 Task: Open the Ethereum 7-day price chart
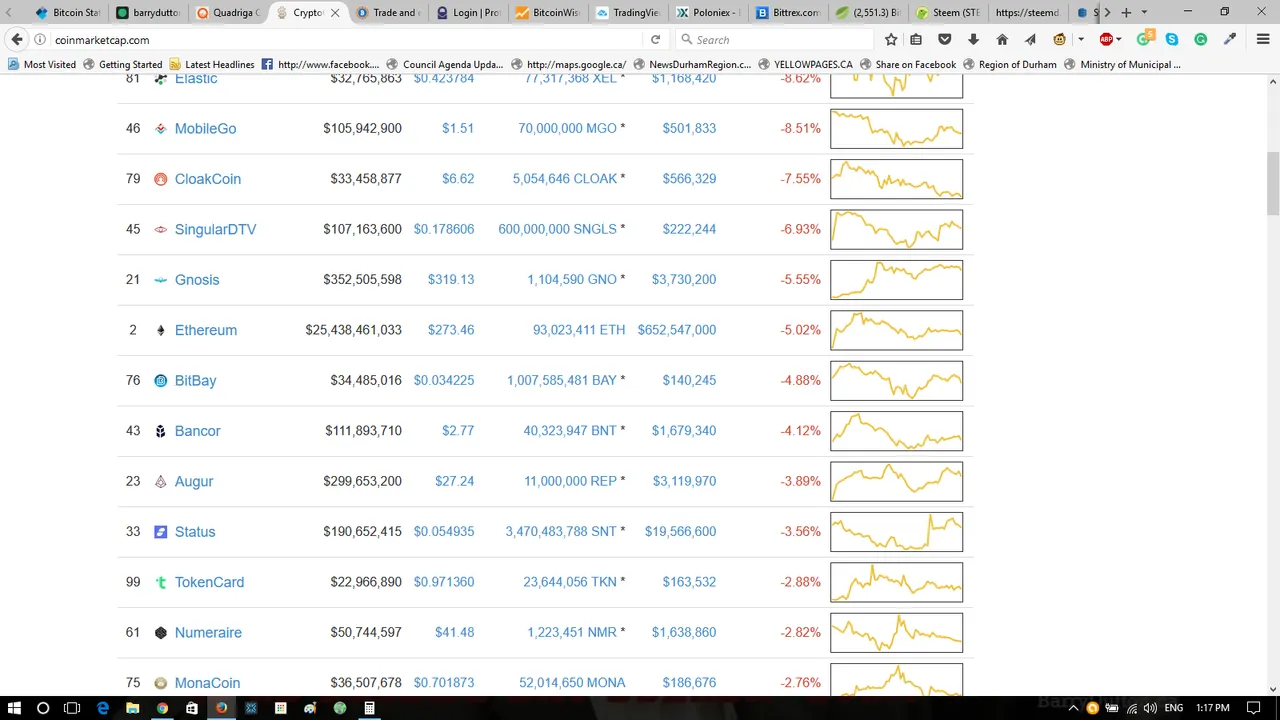(896, 330)
